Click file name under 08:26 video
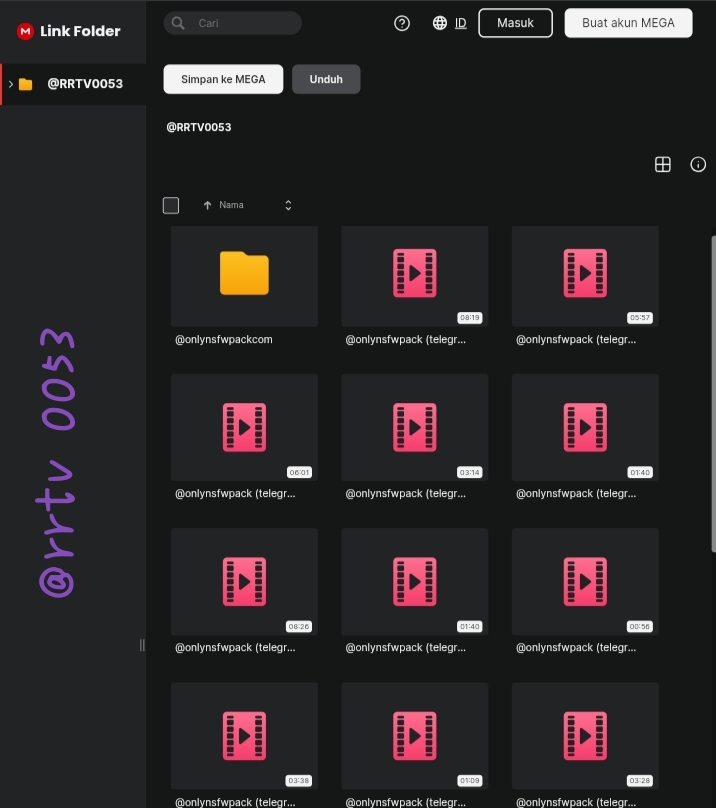Viewport: 716px width, 808px height. 235,648
